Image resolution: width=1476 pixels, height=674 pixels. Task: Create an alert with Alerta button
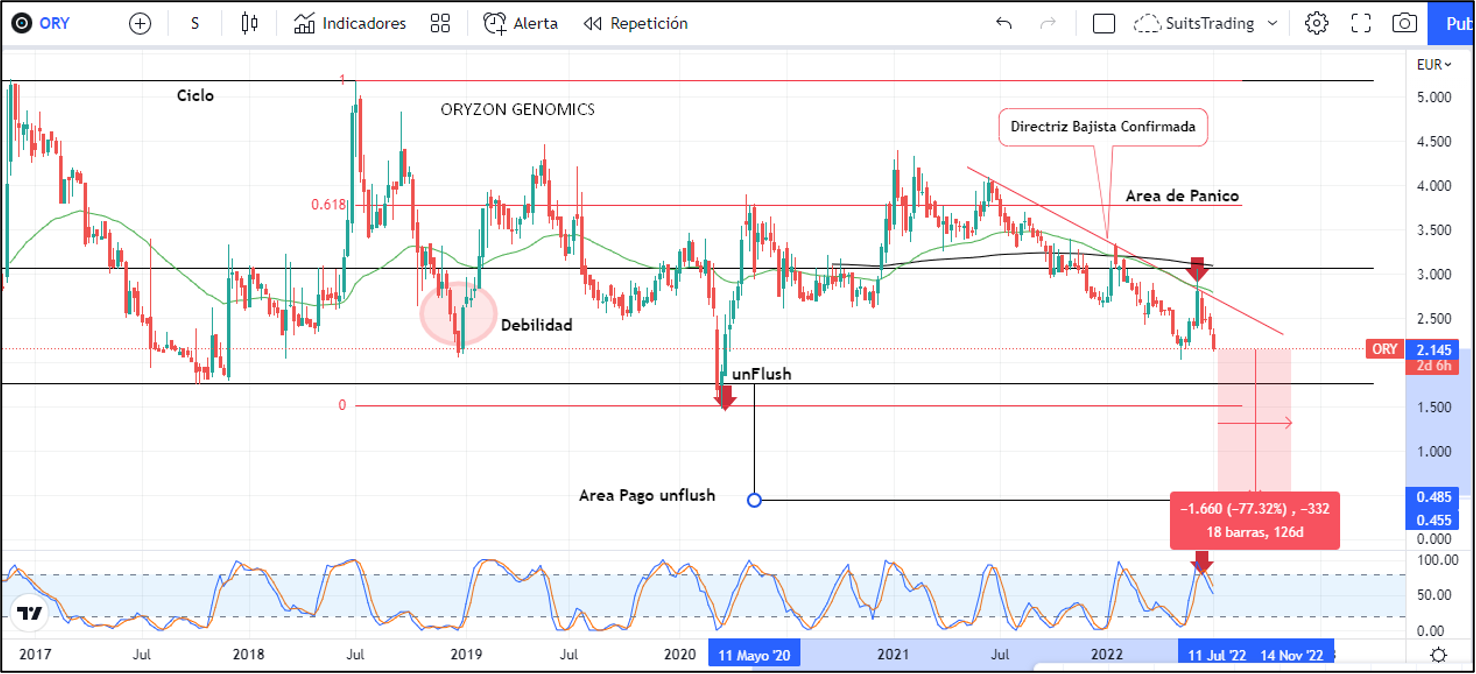click(520, 23)
